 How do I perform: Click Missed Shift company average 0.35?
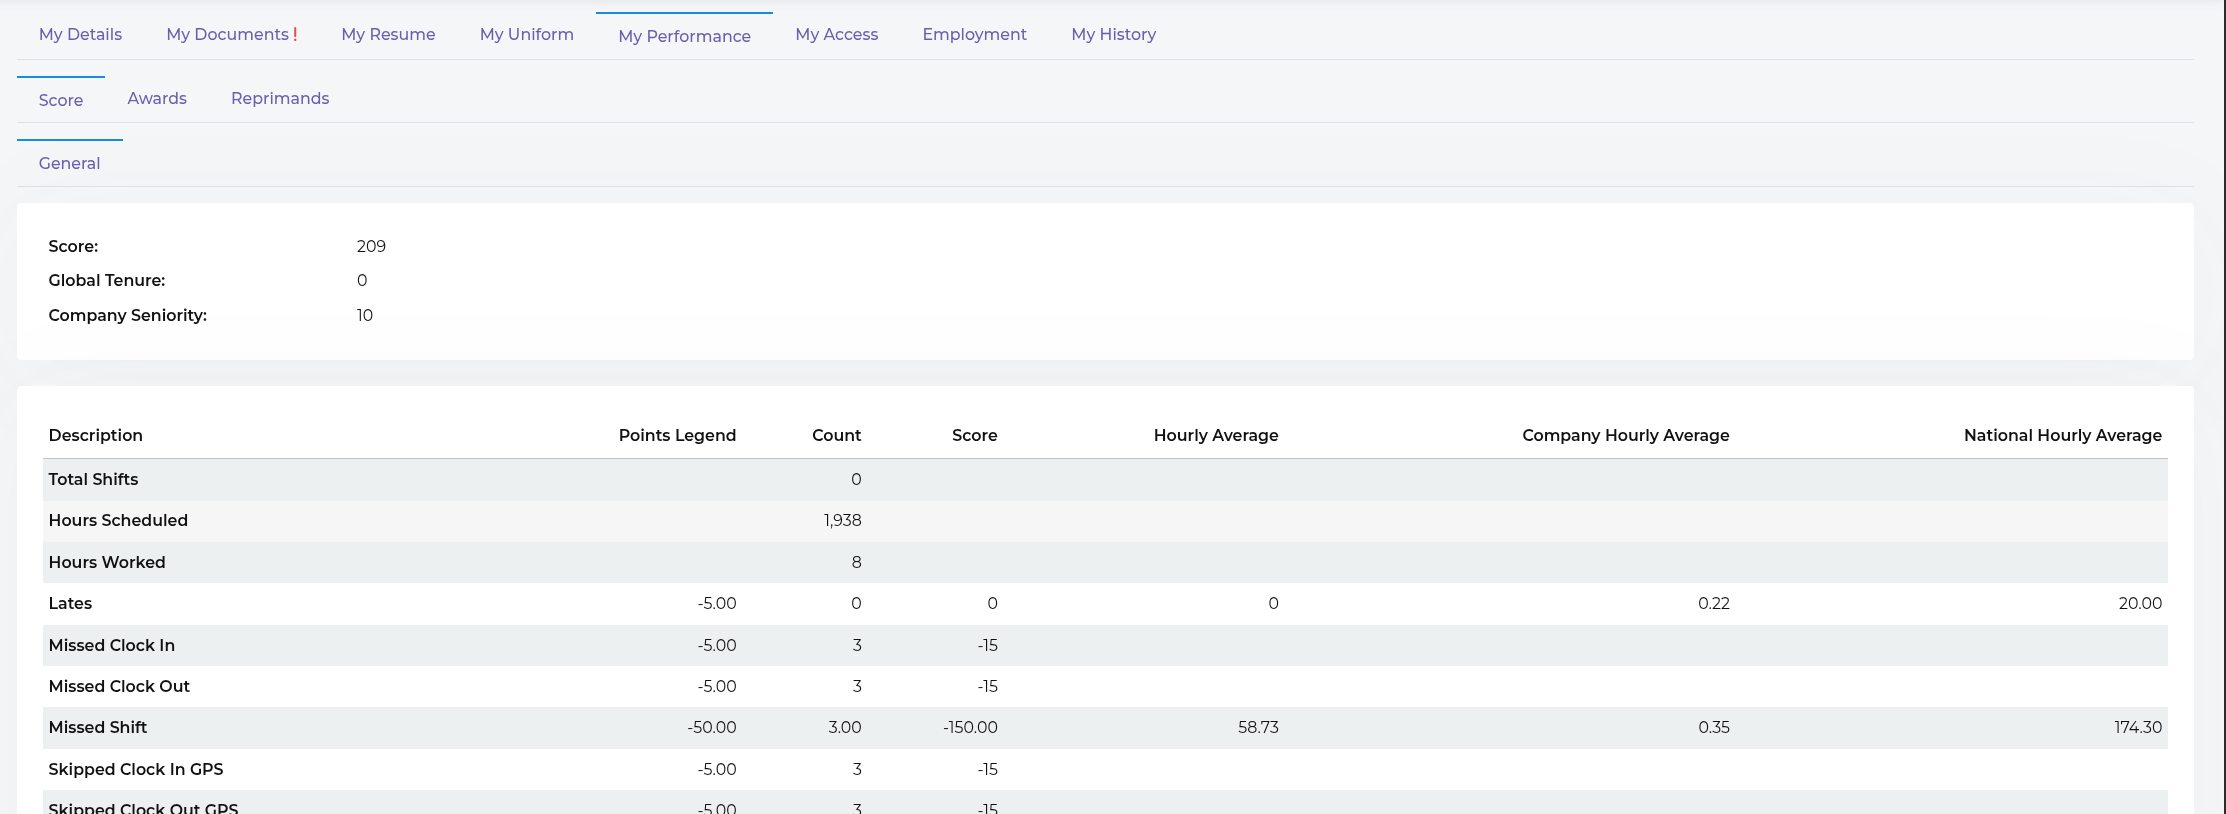[1714, 727]
